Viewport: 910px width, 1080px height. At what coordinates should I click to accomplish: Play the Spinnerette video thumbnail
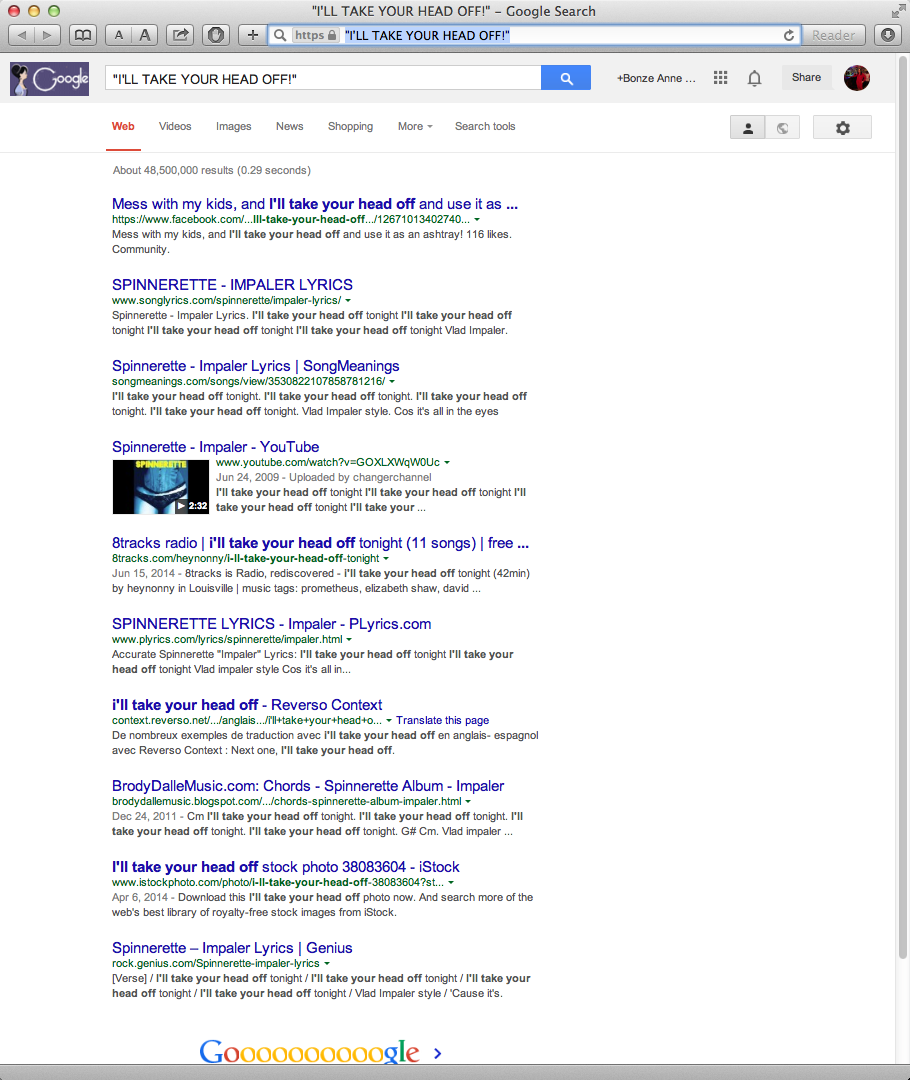161,487
